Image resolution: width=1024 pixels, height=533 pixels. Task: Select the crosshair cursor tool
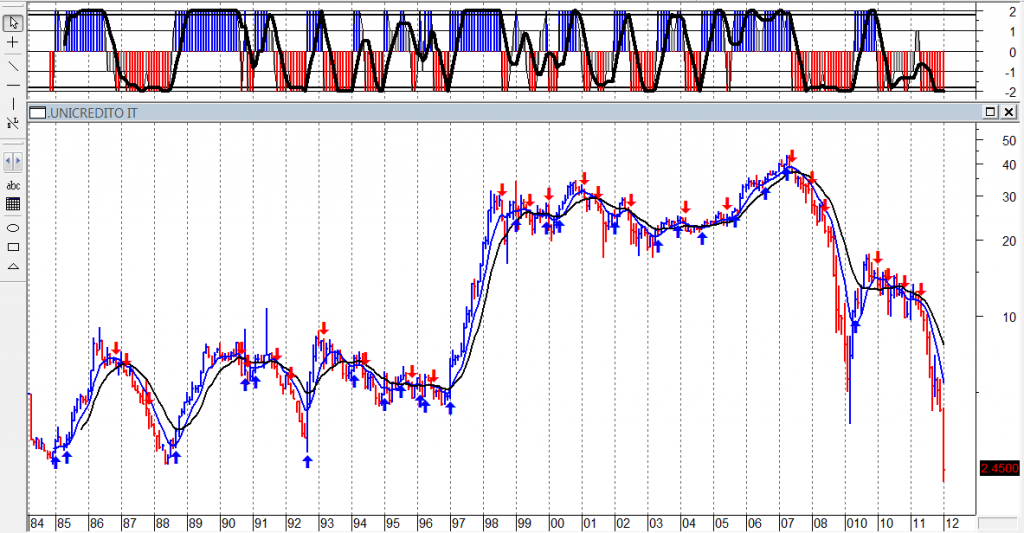pyautogui.click(x=13, y=42)
